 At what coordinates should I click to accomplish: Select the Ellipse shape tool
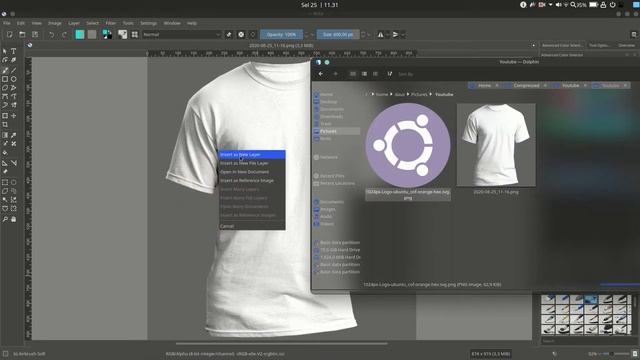click(x=13, y=79)
